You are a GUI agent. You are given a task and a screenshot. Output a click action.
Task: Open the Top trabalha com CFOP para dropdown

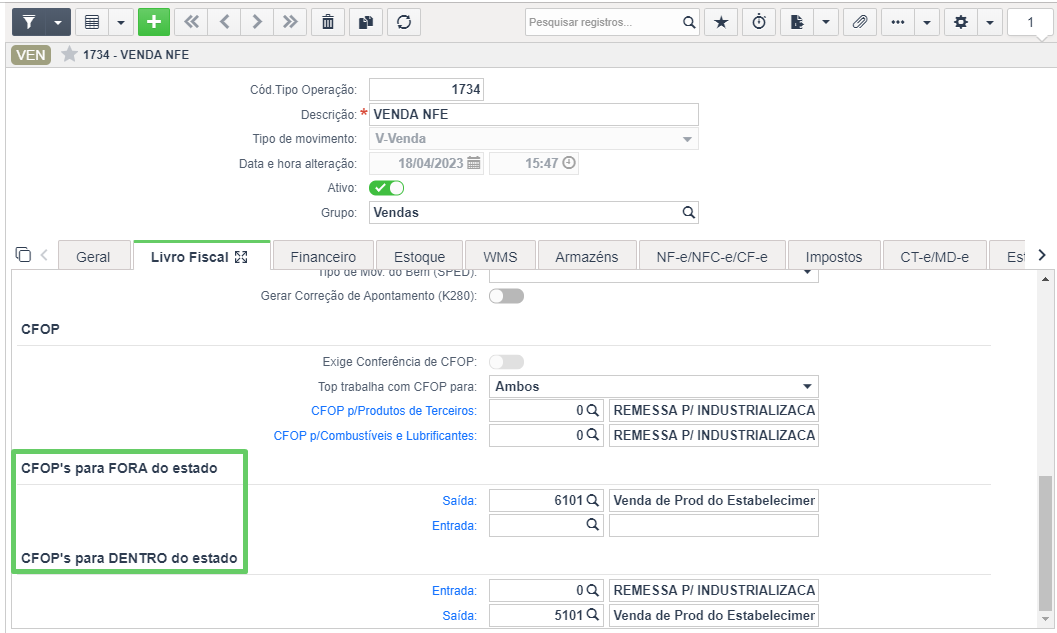pyautogui.click(x=653, y=386)
